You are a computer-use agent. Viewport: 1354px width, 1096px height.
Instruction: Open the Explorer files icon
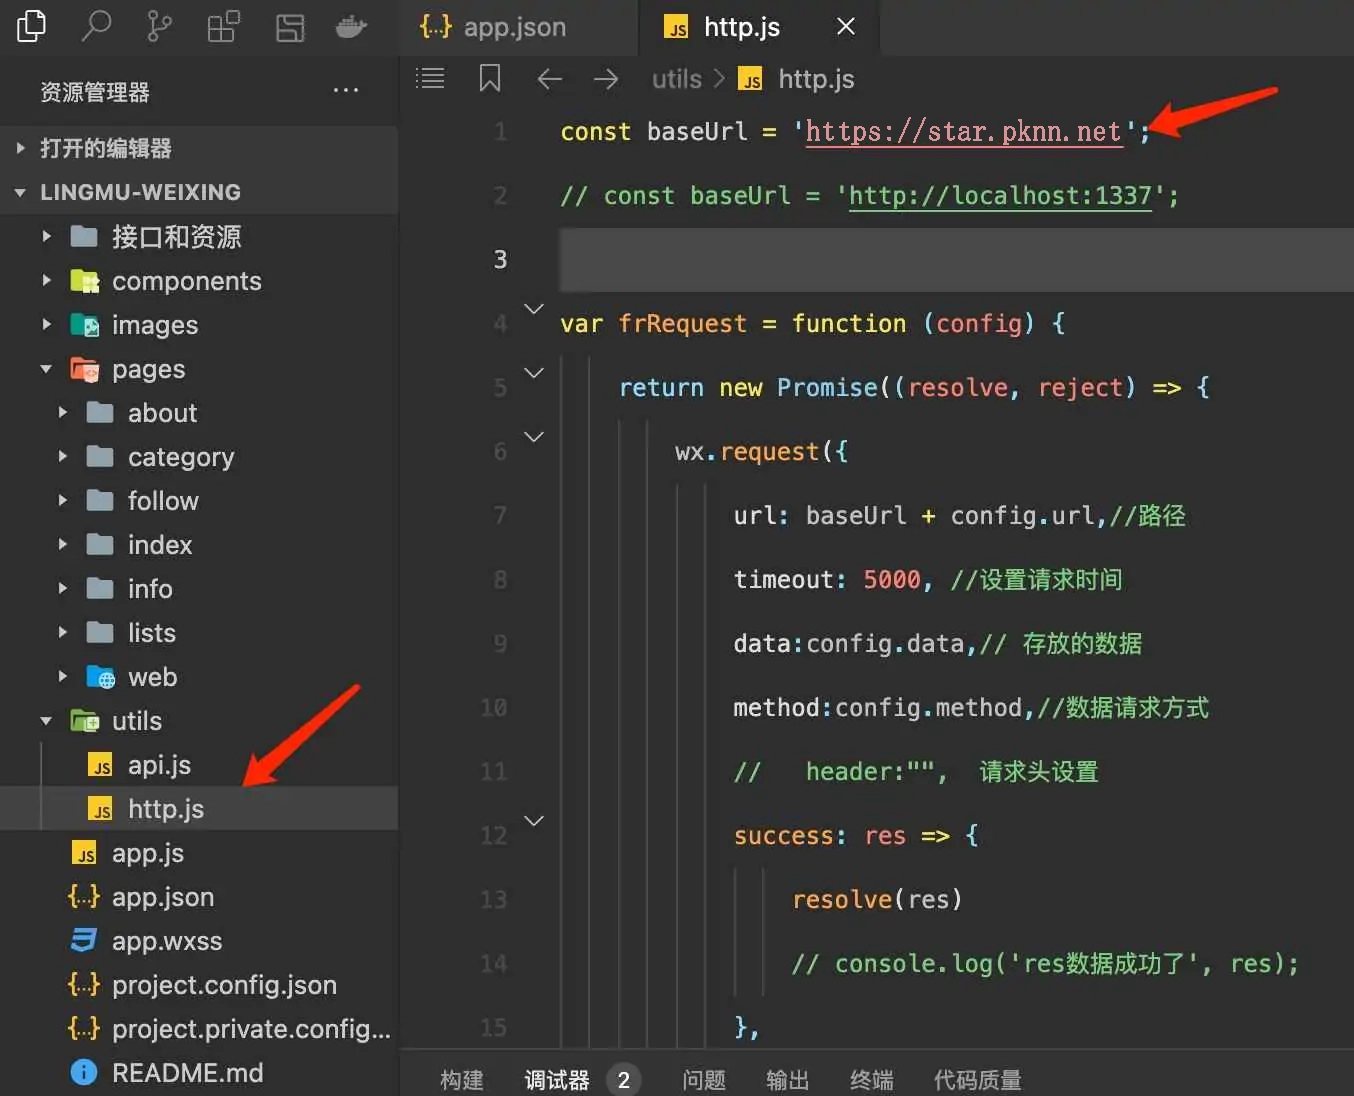(x=31, y=26)
